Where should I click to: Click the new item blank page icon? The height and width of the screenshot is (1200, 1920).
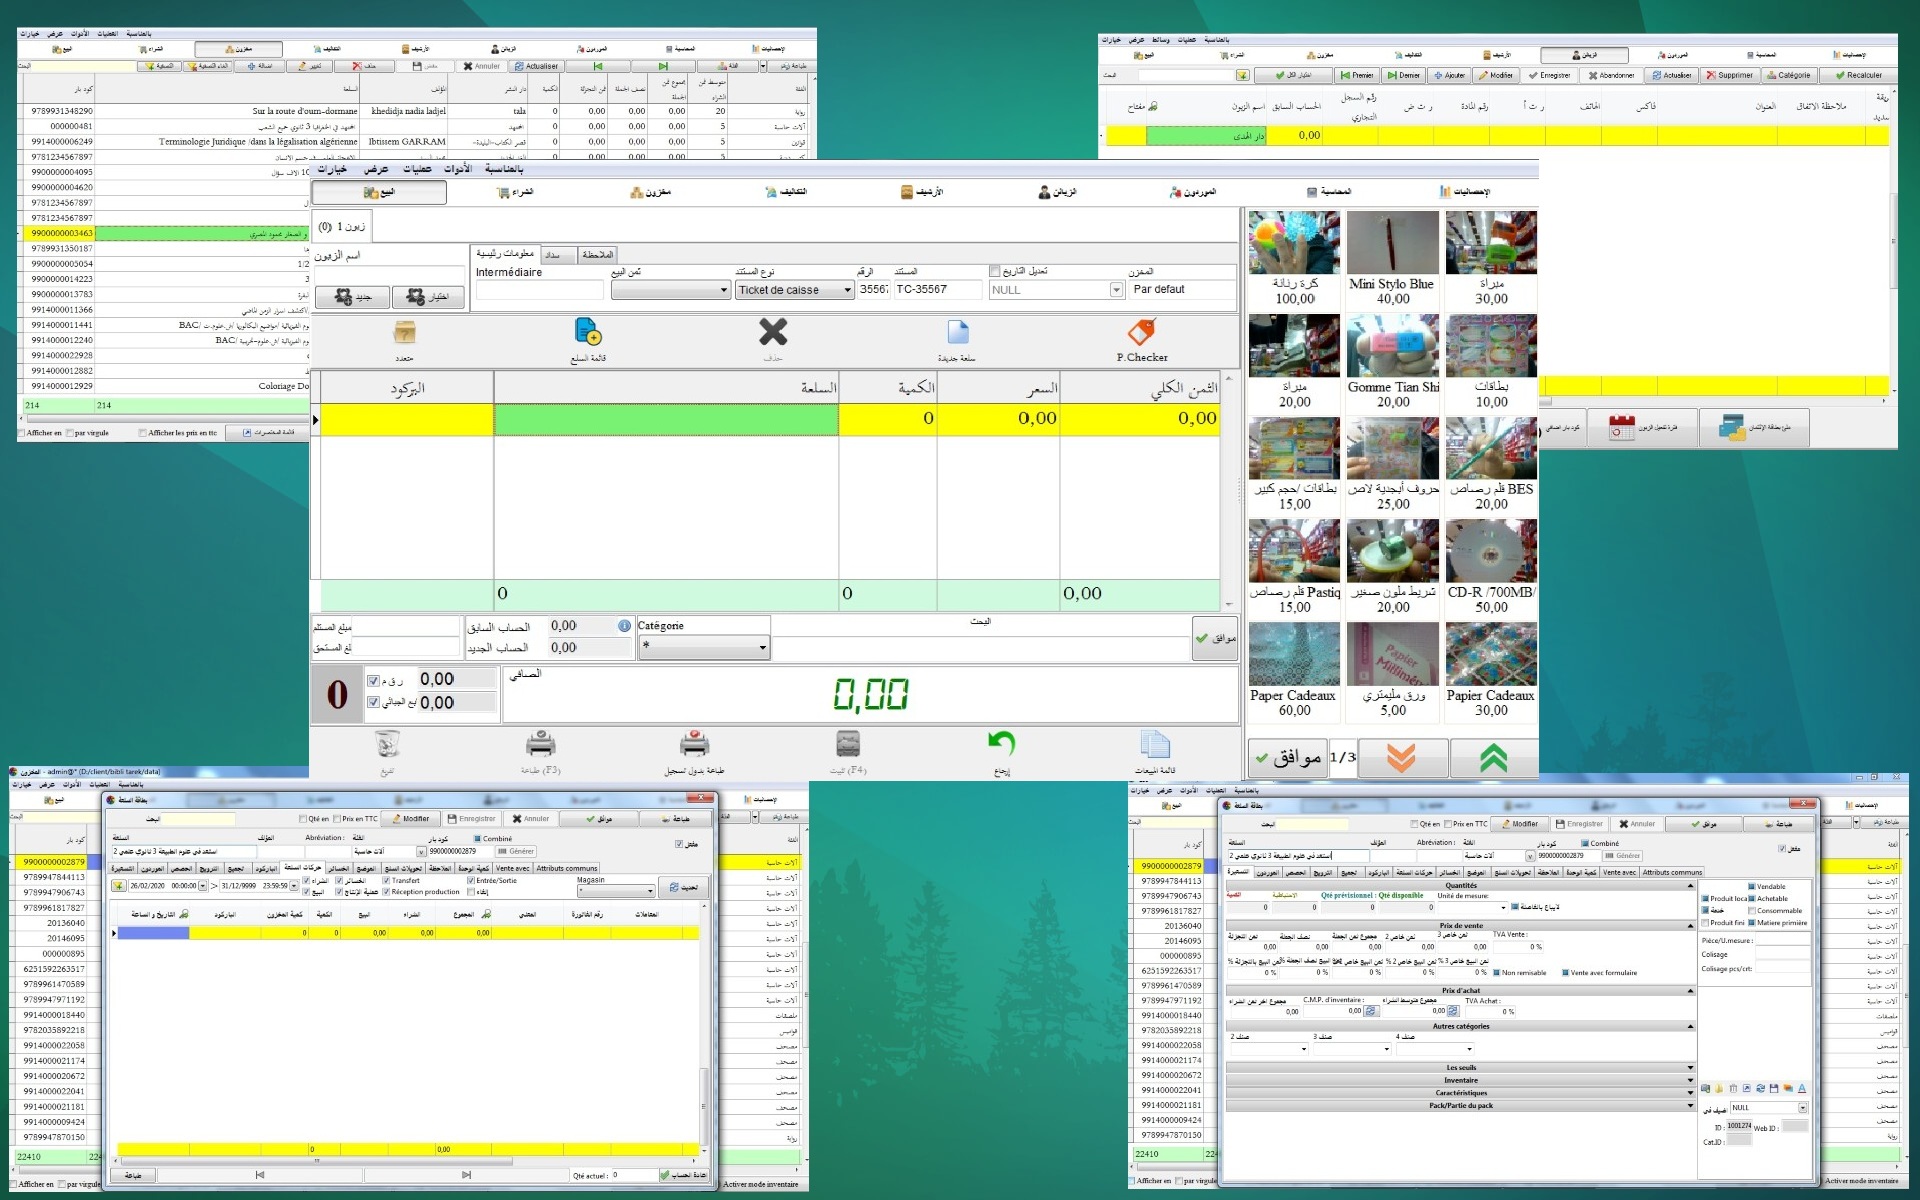(x=957, y=332)
